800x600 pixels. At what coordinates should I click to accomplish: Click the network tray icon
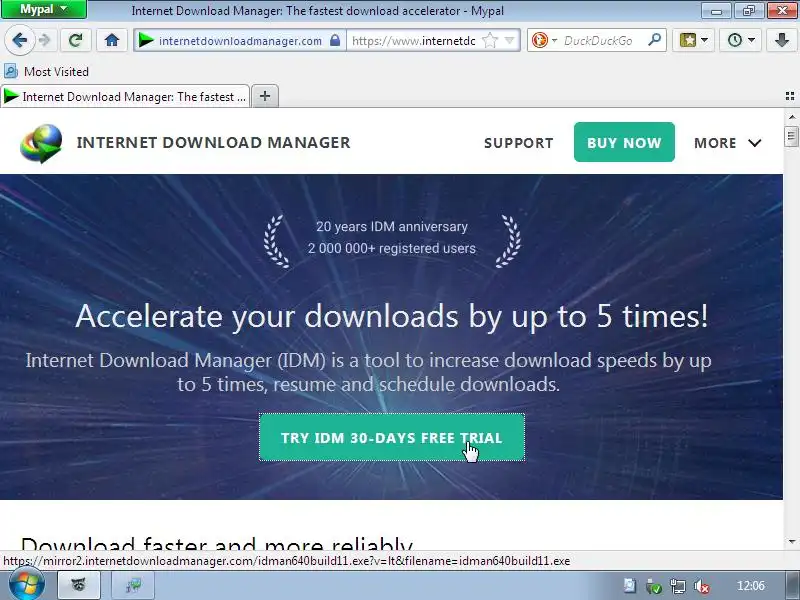tap(678, 586)
